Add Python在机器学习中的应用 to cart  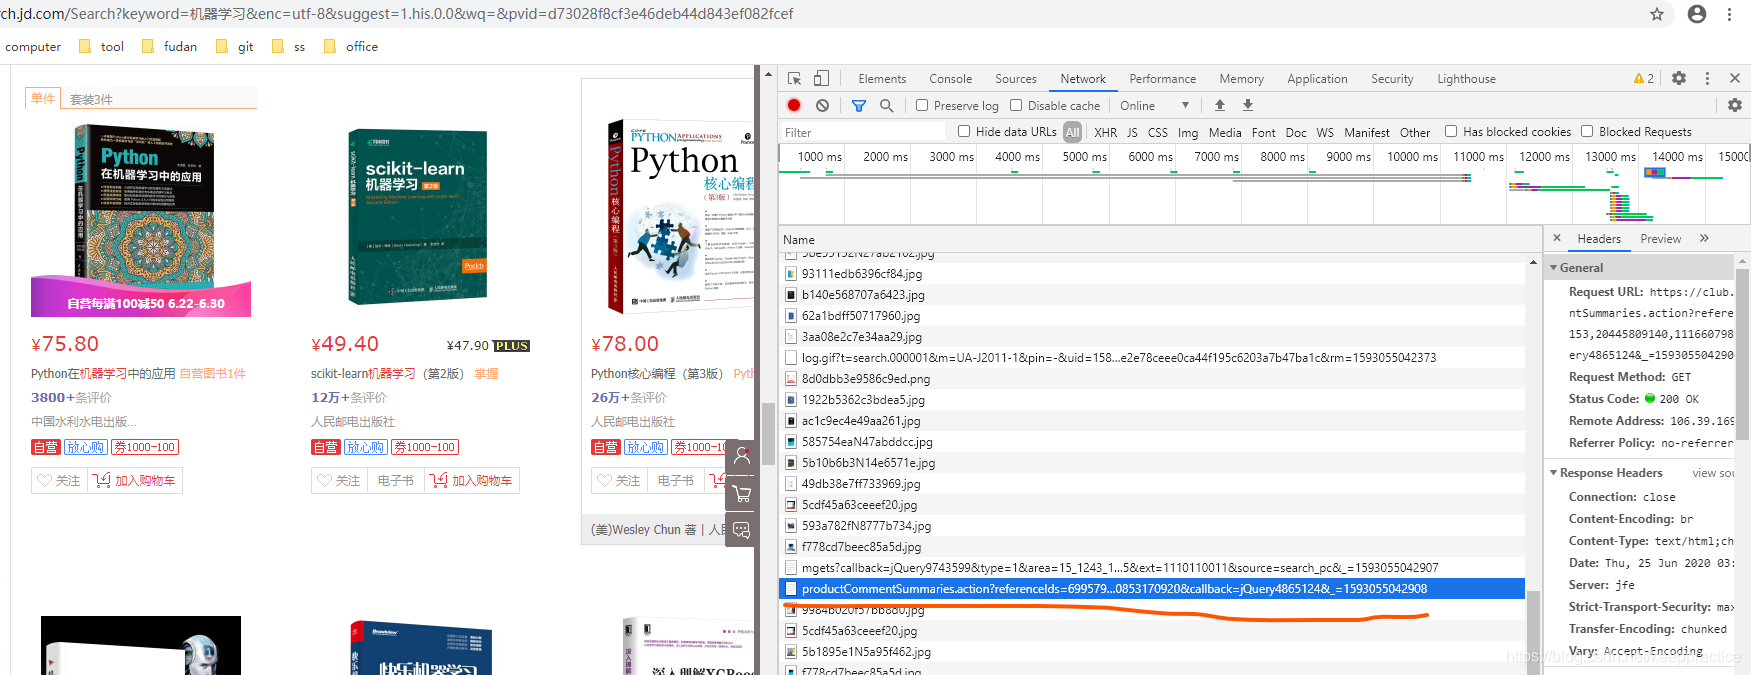(134, 481)
